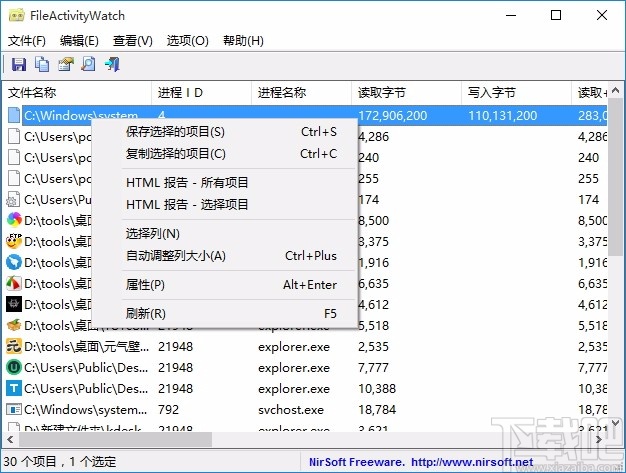Open the 帮助(H) menu

coord(243,40)
